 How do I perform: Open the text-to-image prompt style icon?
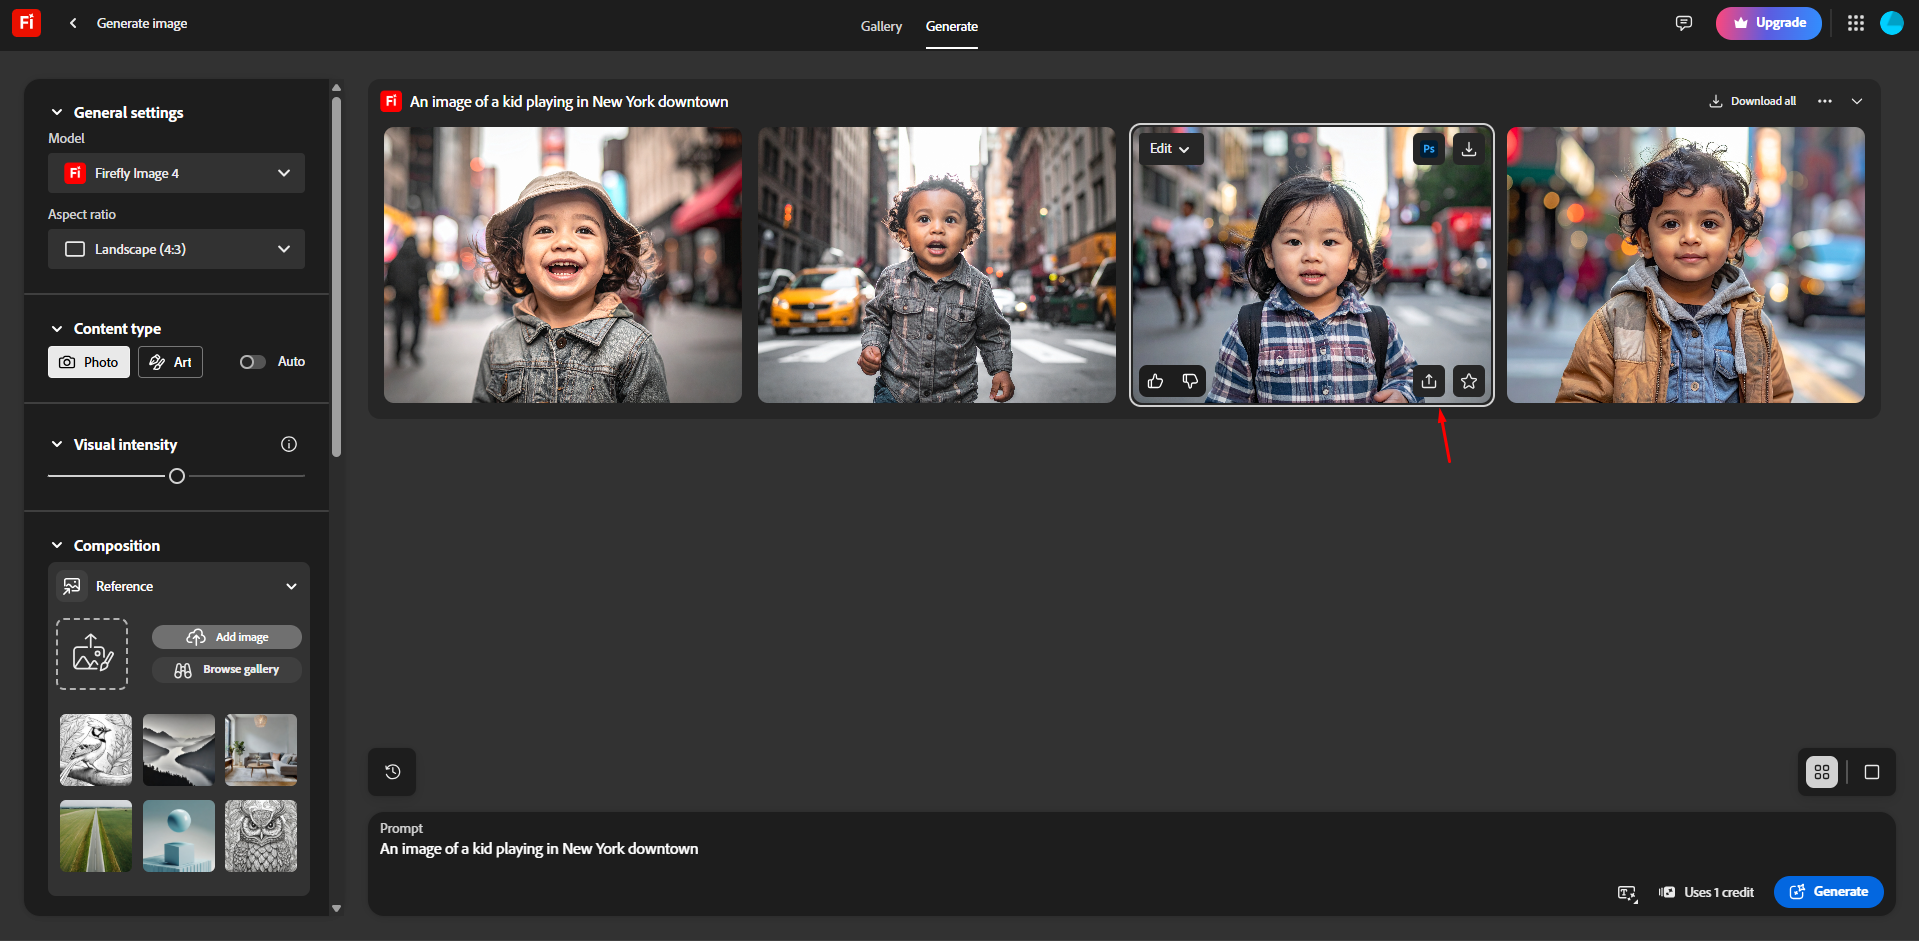[x=1626, y=893]
